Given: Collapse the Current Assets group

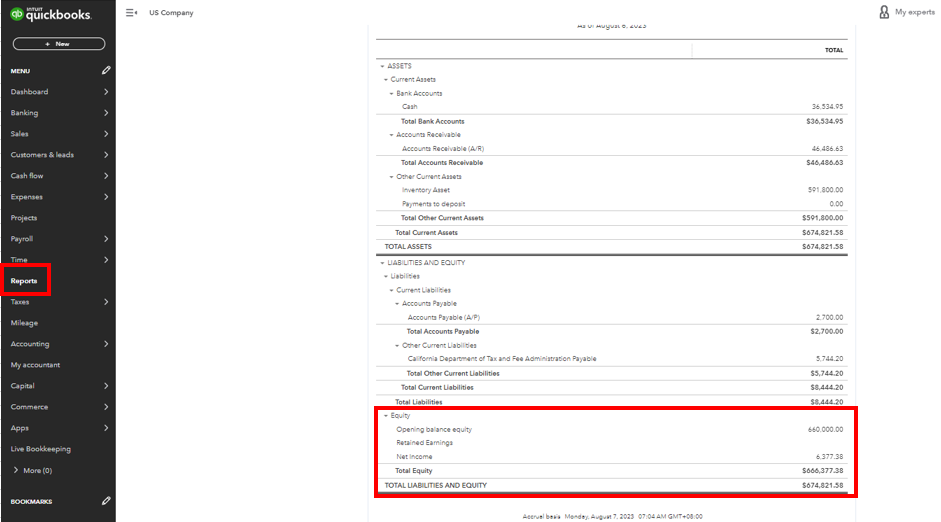Looking at the screenshot, I should (x=386, y=79).
